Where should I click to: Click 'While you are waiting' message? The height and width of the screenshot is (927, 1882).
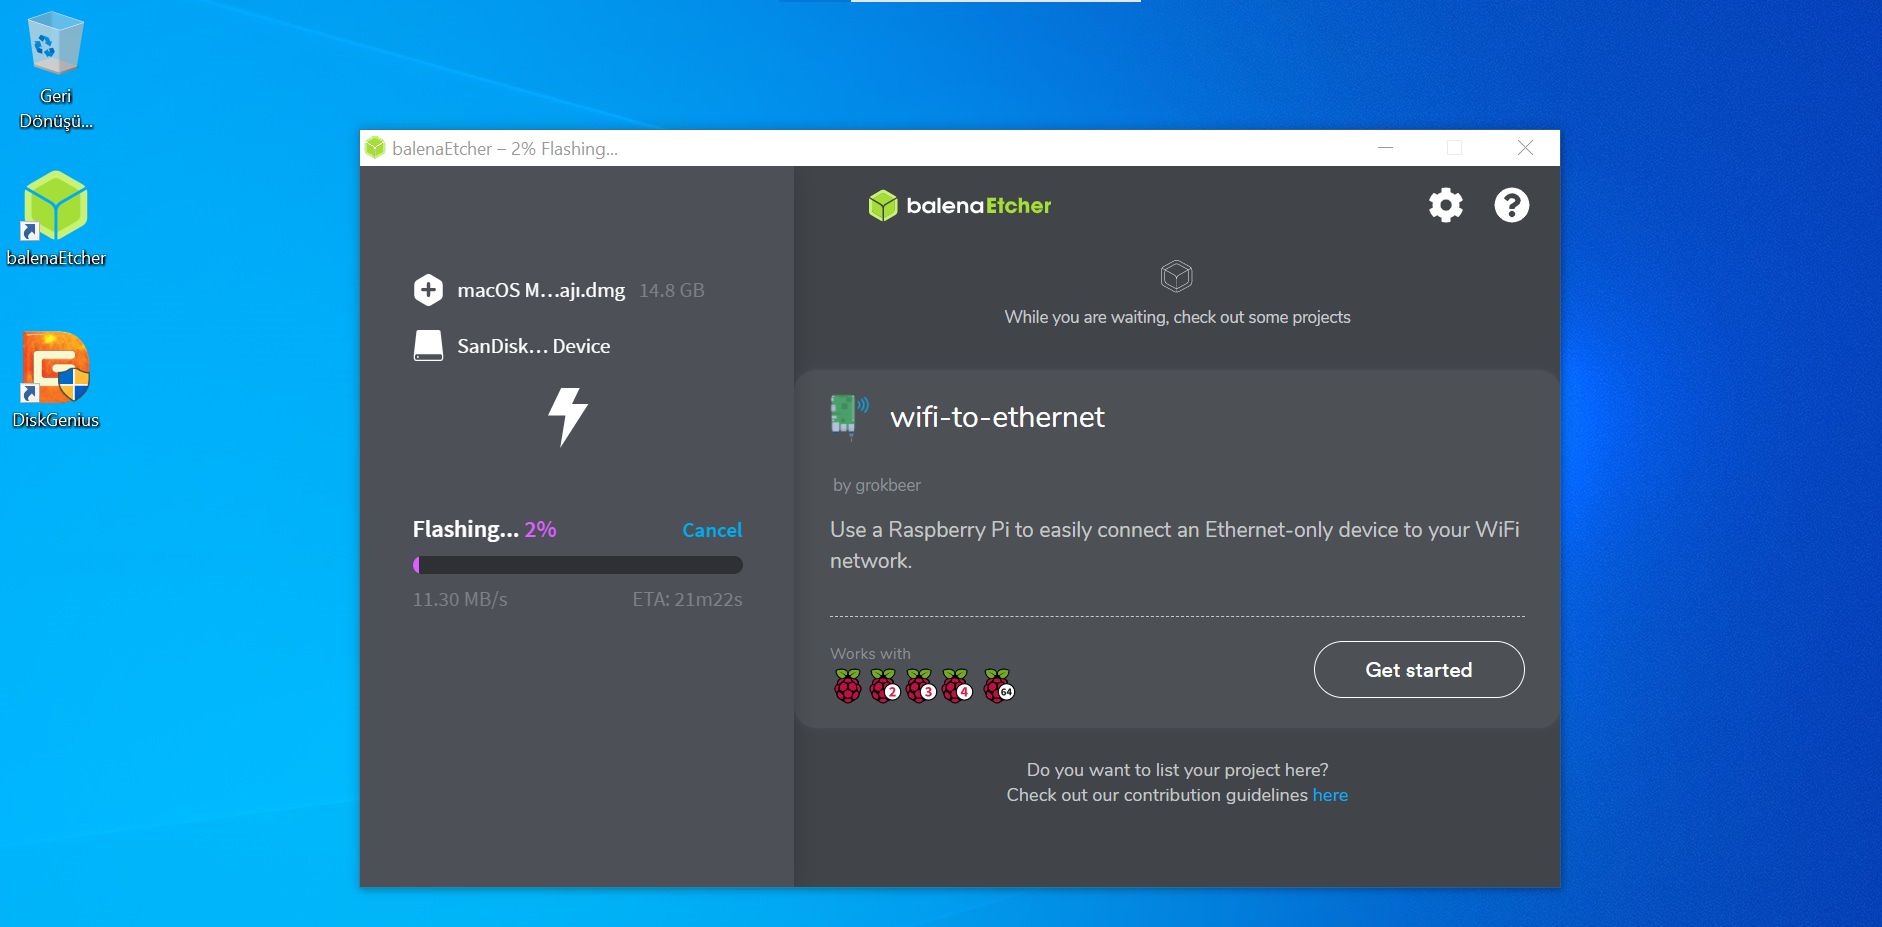[x=1177, y=317]
